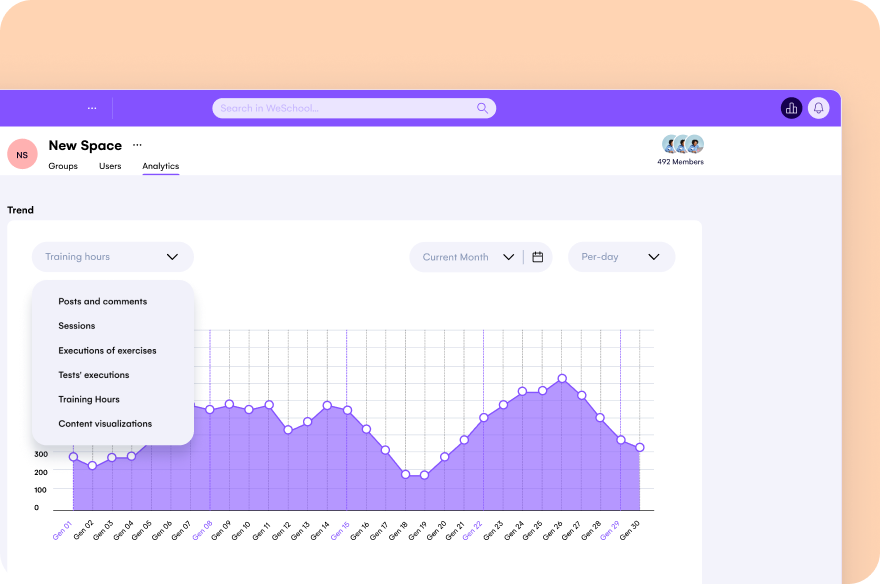Open the analytics bar chart icon
The width and height of the screenshot is (880, 584).
(791, 108)
